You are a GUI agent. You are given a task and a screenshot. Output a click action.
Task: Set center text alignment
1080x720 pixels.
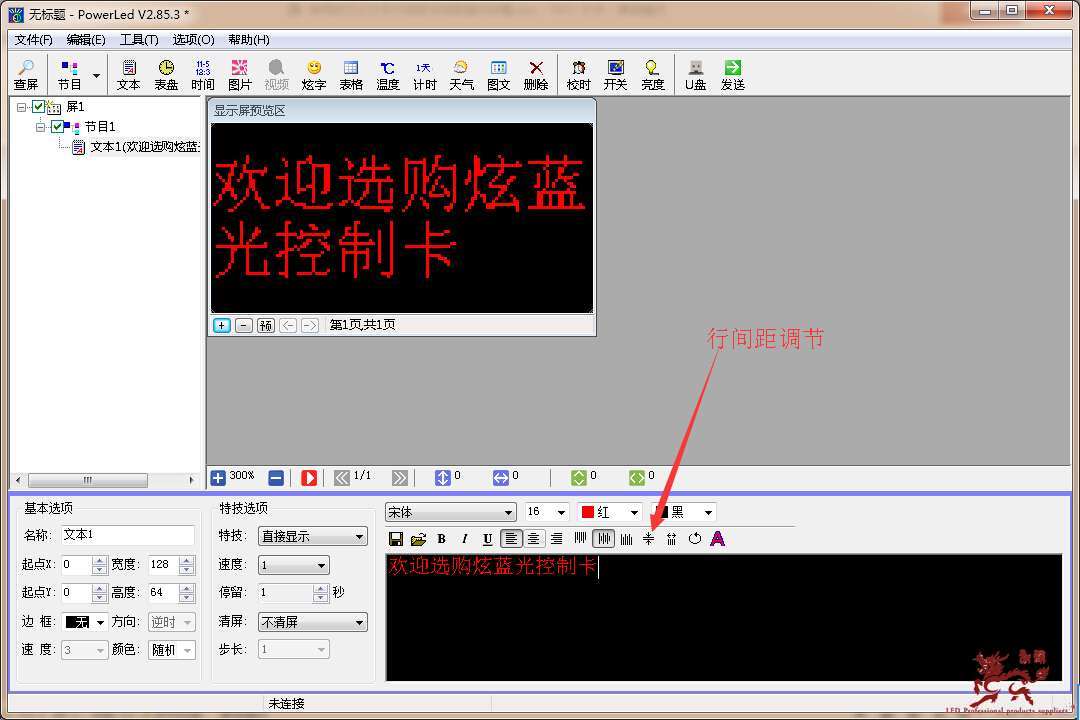[534, 539]
